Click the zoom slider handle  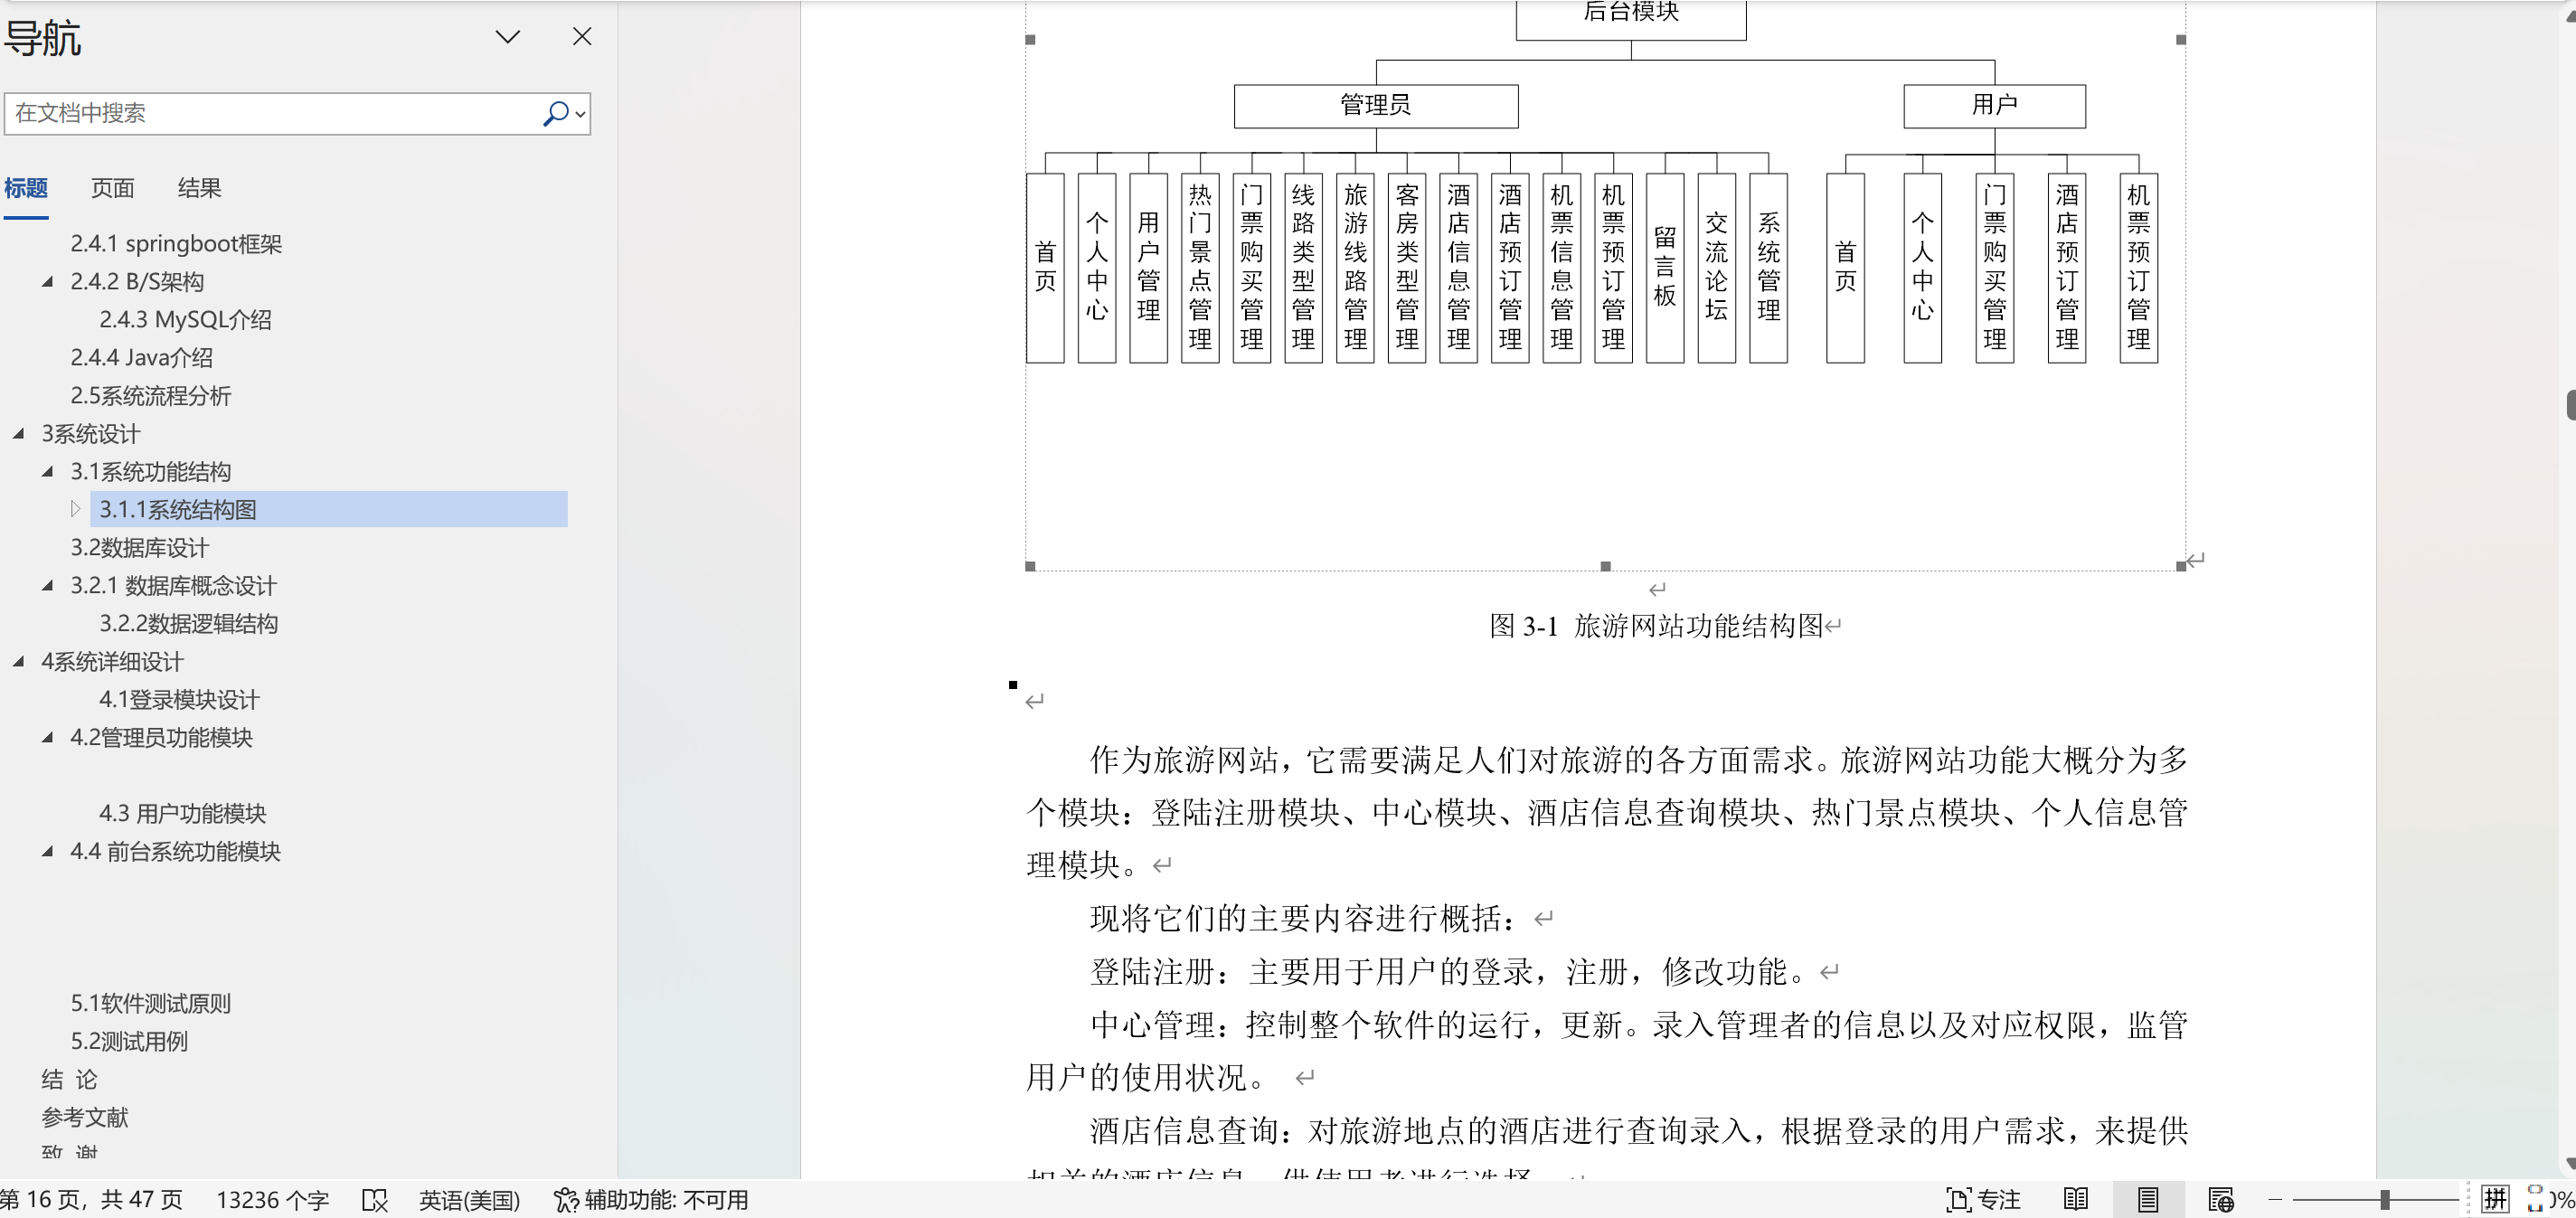pyautogui.click(x=2385, y=1200)
